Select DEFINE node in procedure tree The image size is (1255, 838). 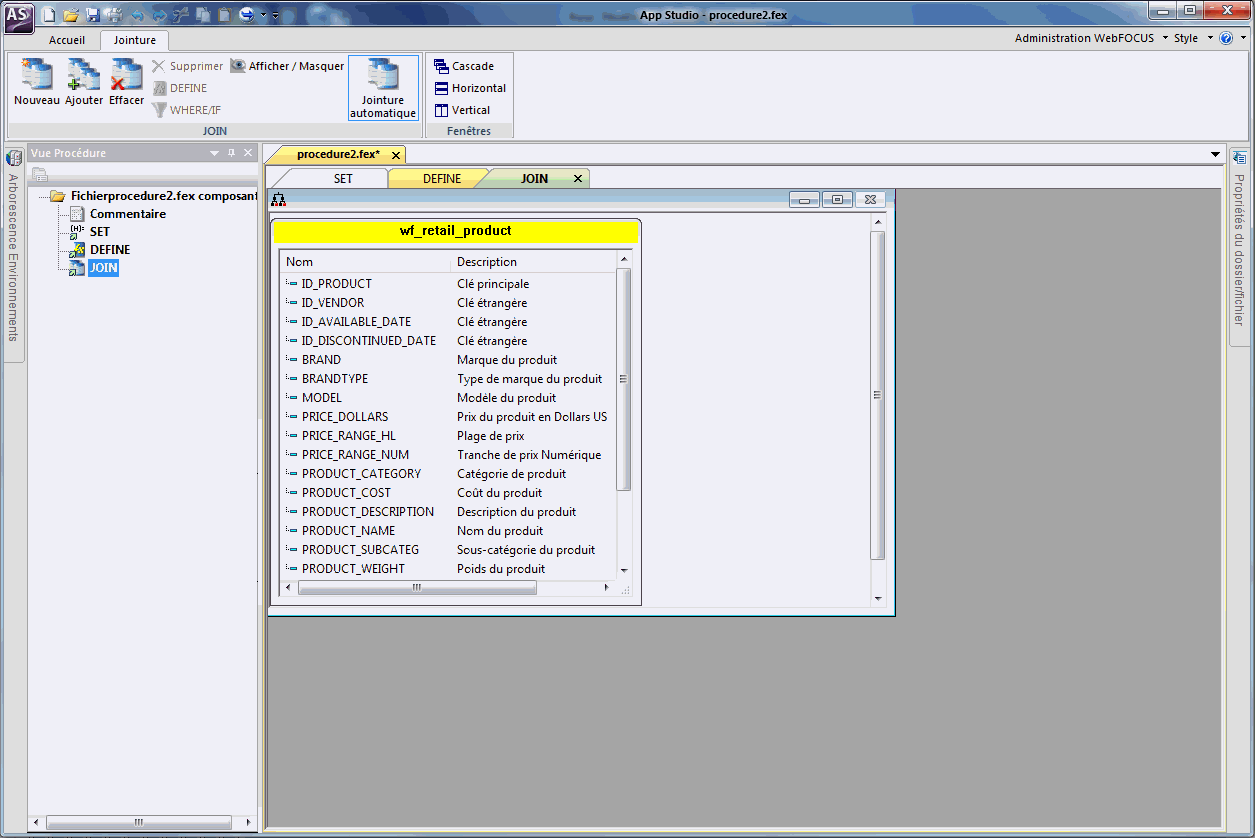click(100, 250)
